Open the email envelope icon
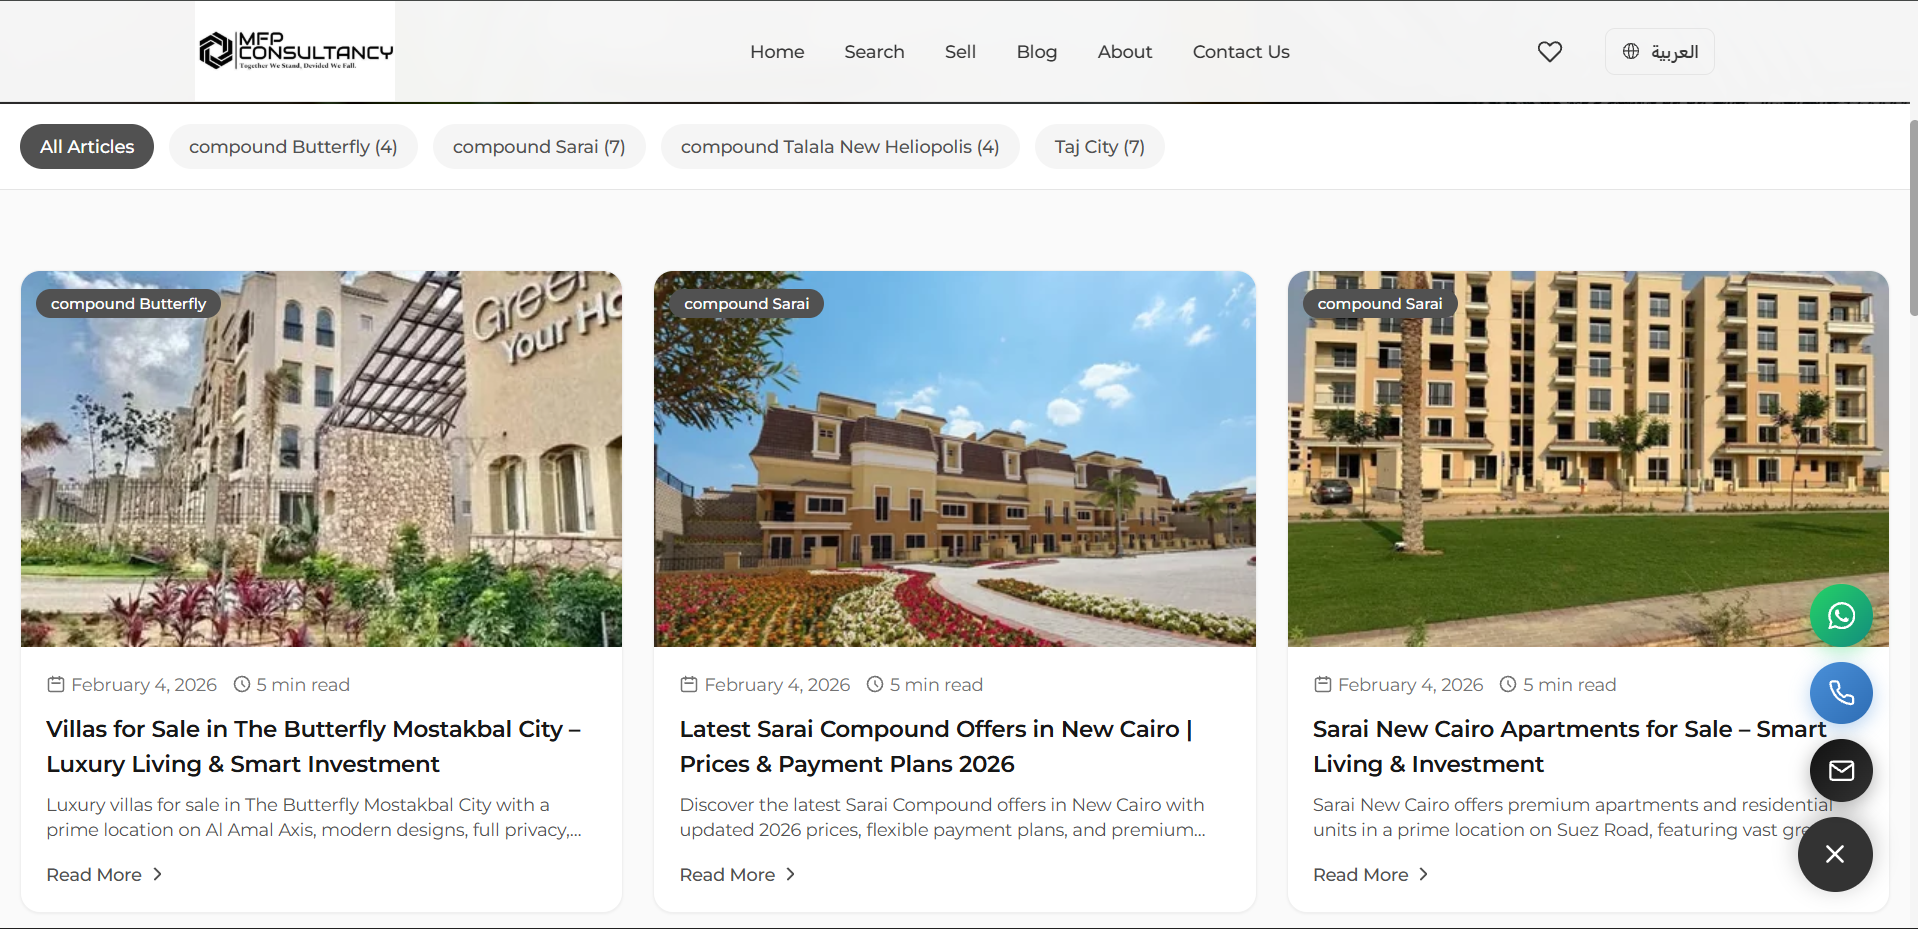The height and width of the screenshot is (929, 1918). [1840, 770]
